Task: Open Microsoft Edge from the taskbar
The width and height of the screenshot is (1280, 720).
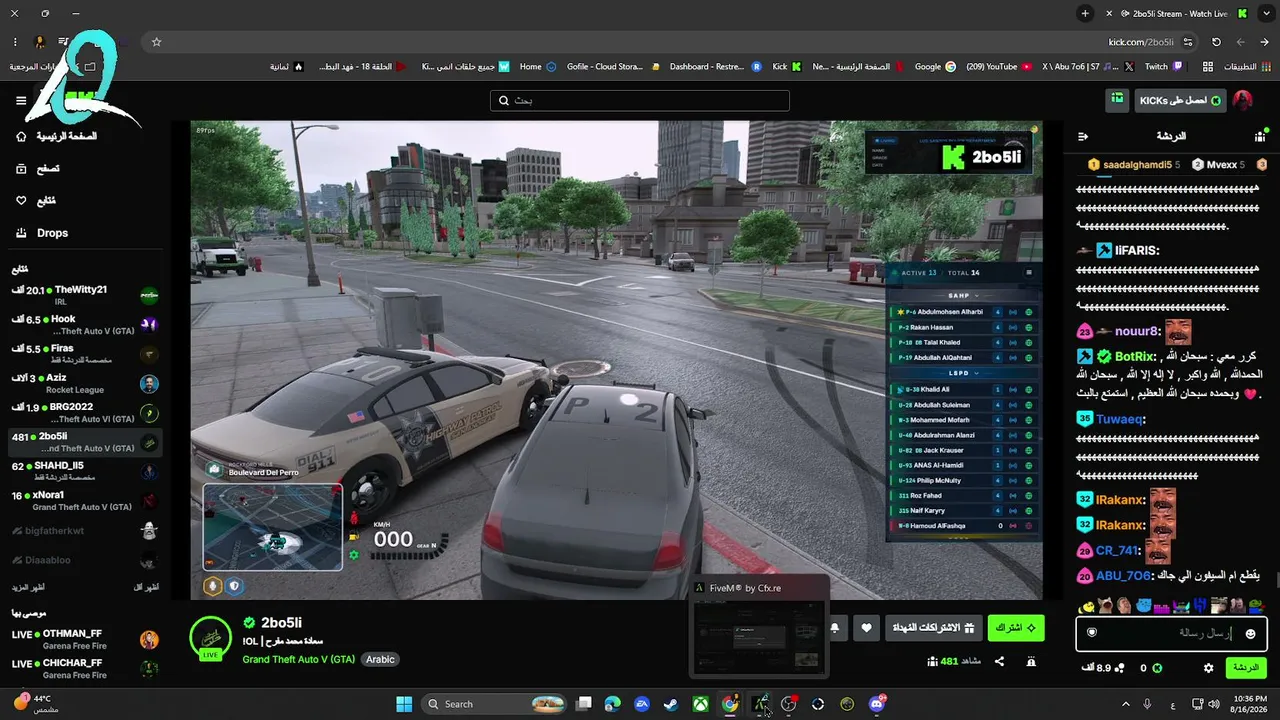Action: point(613,704)
